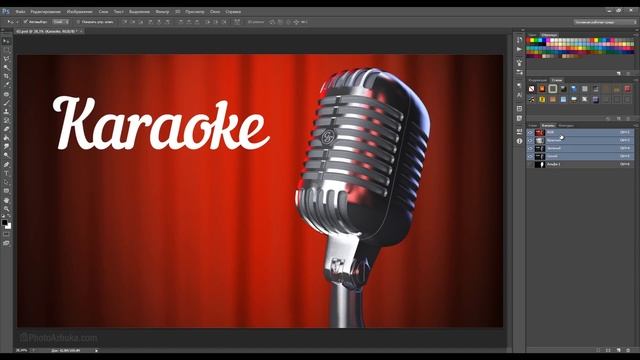The image size is (640, 360).
Task: Select the Красный channel row
Action: 580,140
